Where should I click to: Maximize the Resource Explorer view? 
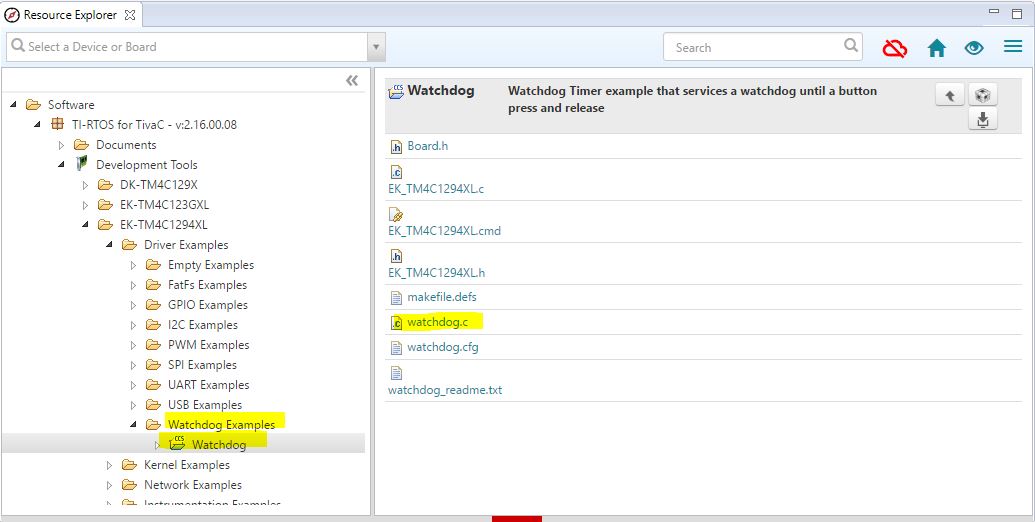[1017, 13]
